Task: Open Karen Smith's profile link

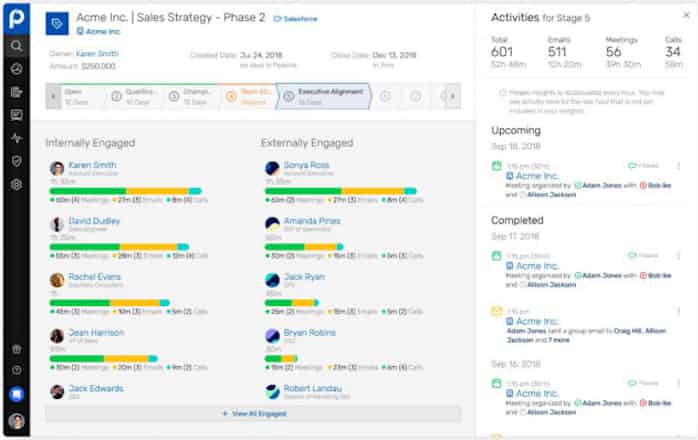Action: tap(92, 165)
